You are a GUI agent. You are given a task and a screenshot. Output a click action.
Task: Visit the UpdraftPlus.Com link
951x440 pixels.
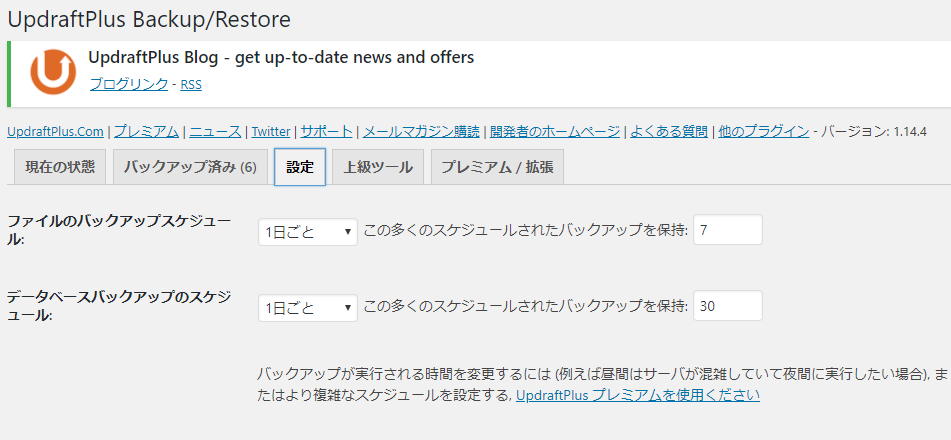pyautogui.click(x=55, y=131)
